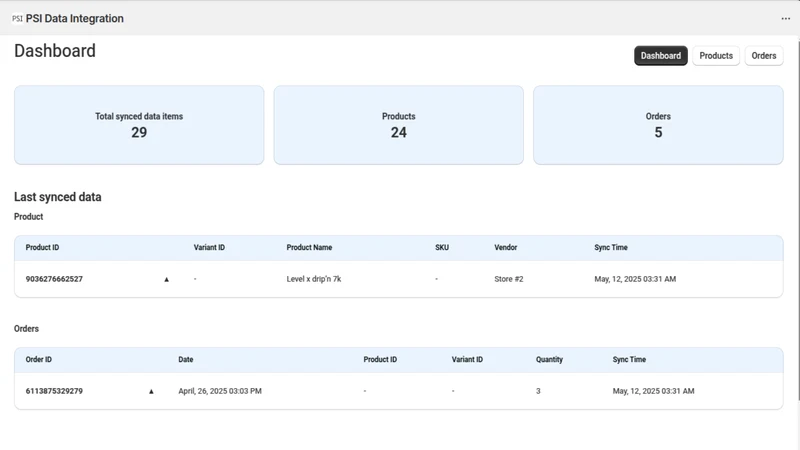Click the product's May, 12, 2025 03:31 AM time
This screenshot has height=450, width=800.
[635, 279]
